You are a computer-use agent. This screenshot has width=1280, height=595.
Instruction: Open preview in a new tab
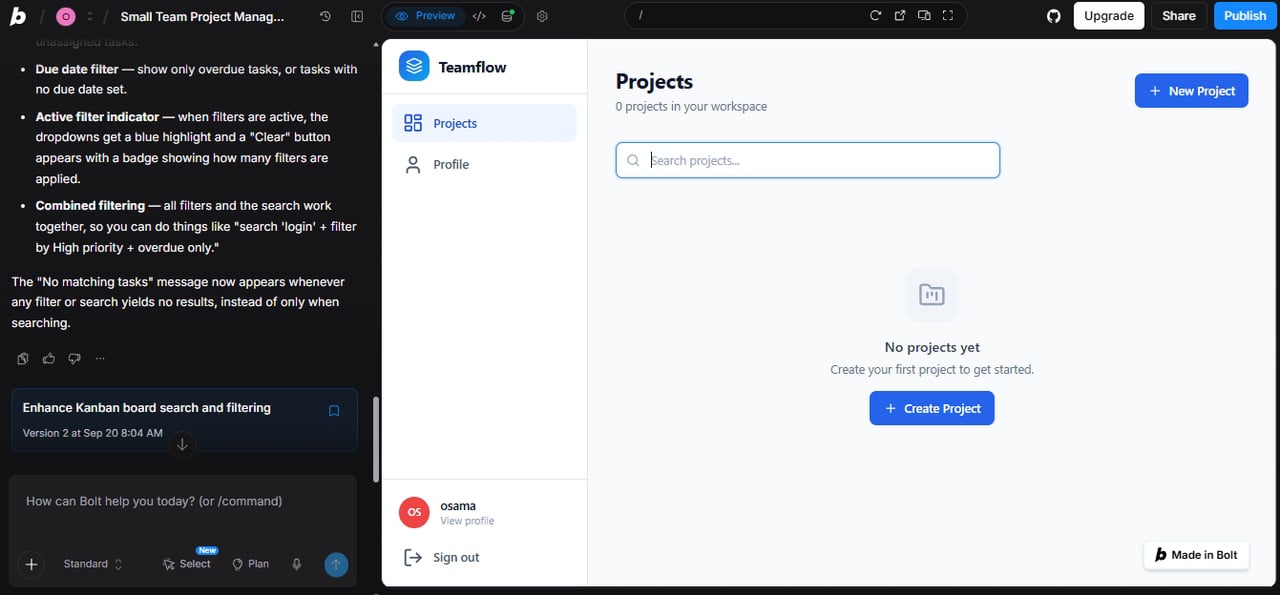click(x=900, y=16)
